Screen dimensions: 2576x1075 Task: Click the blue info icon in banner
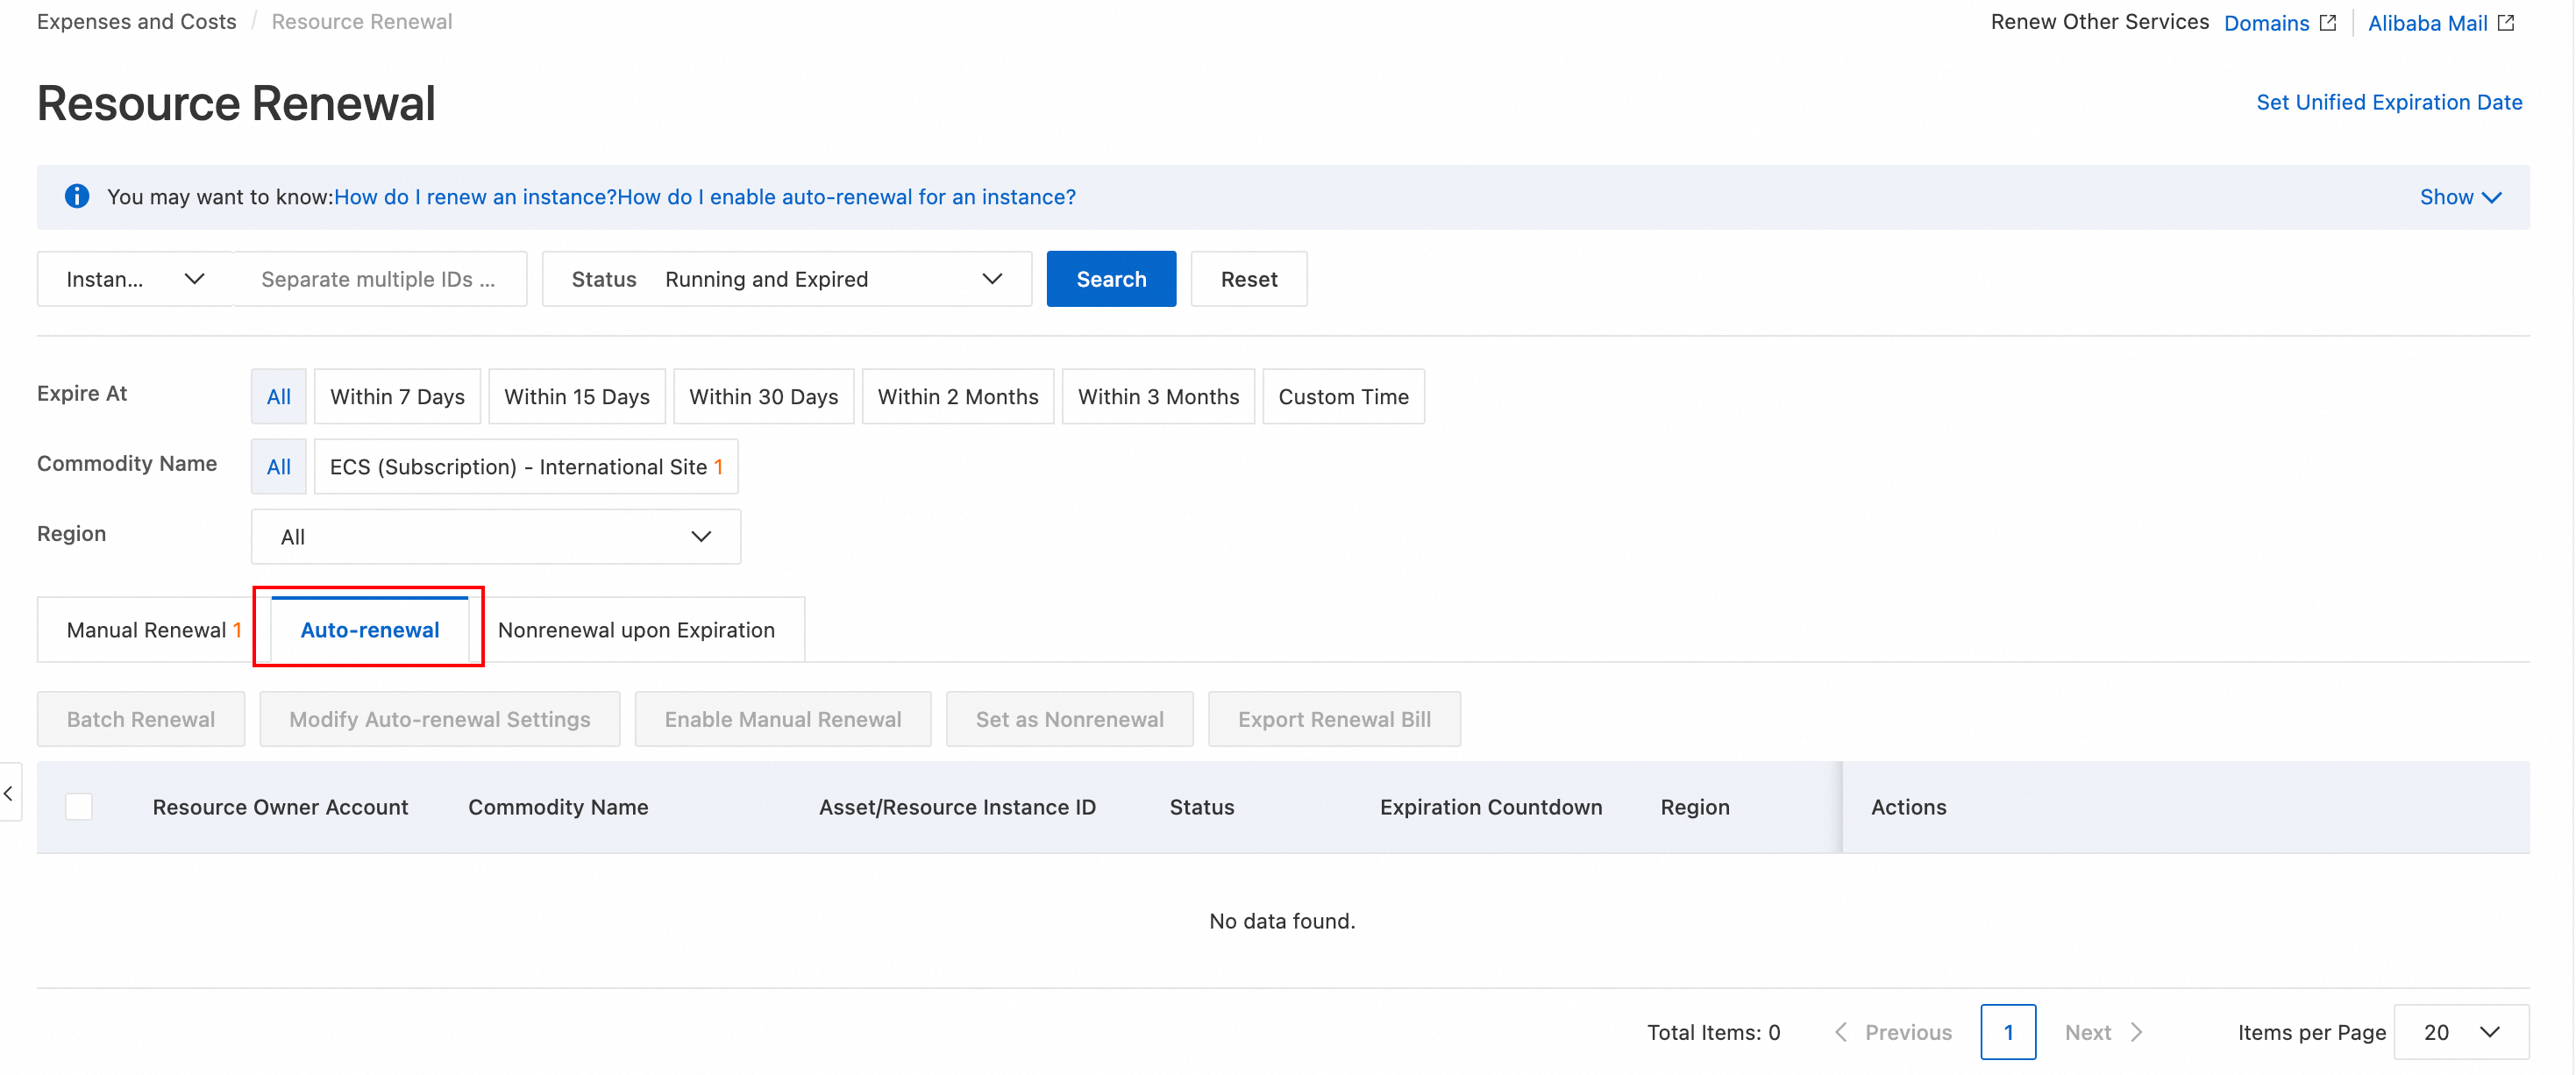pyautogui.click(x=77, y=196)
